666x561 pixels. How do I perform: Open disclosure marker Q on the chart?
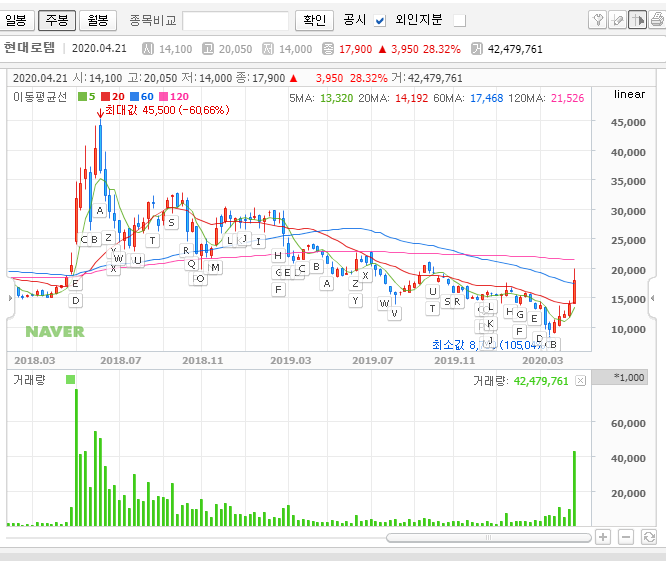[191, 264]
